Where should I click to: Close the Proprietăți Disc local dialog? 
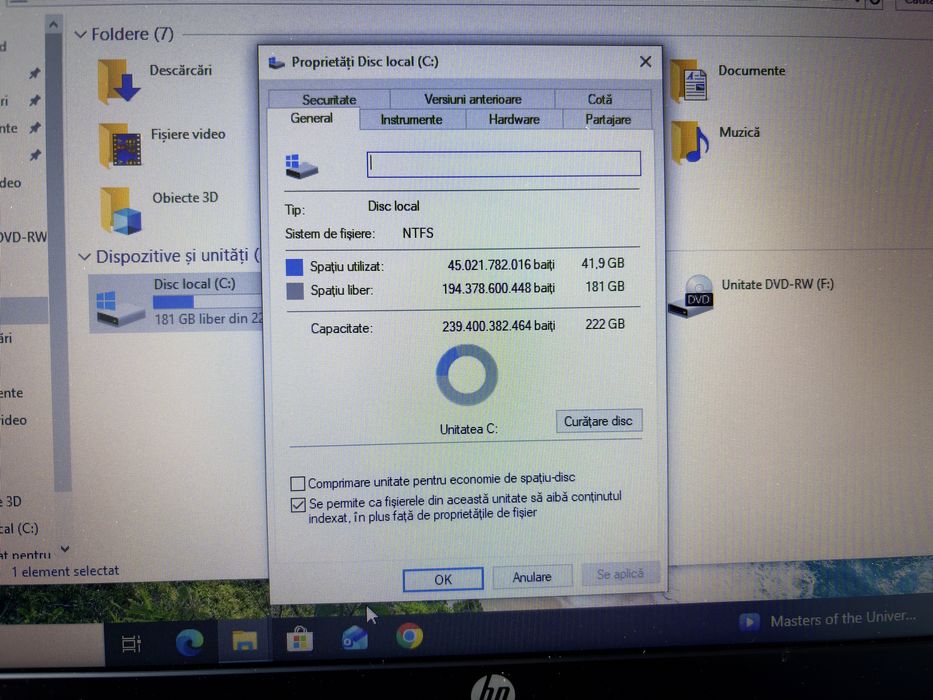click(645, 62)
